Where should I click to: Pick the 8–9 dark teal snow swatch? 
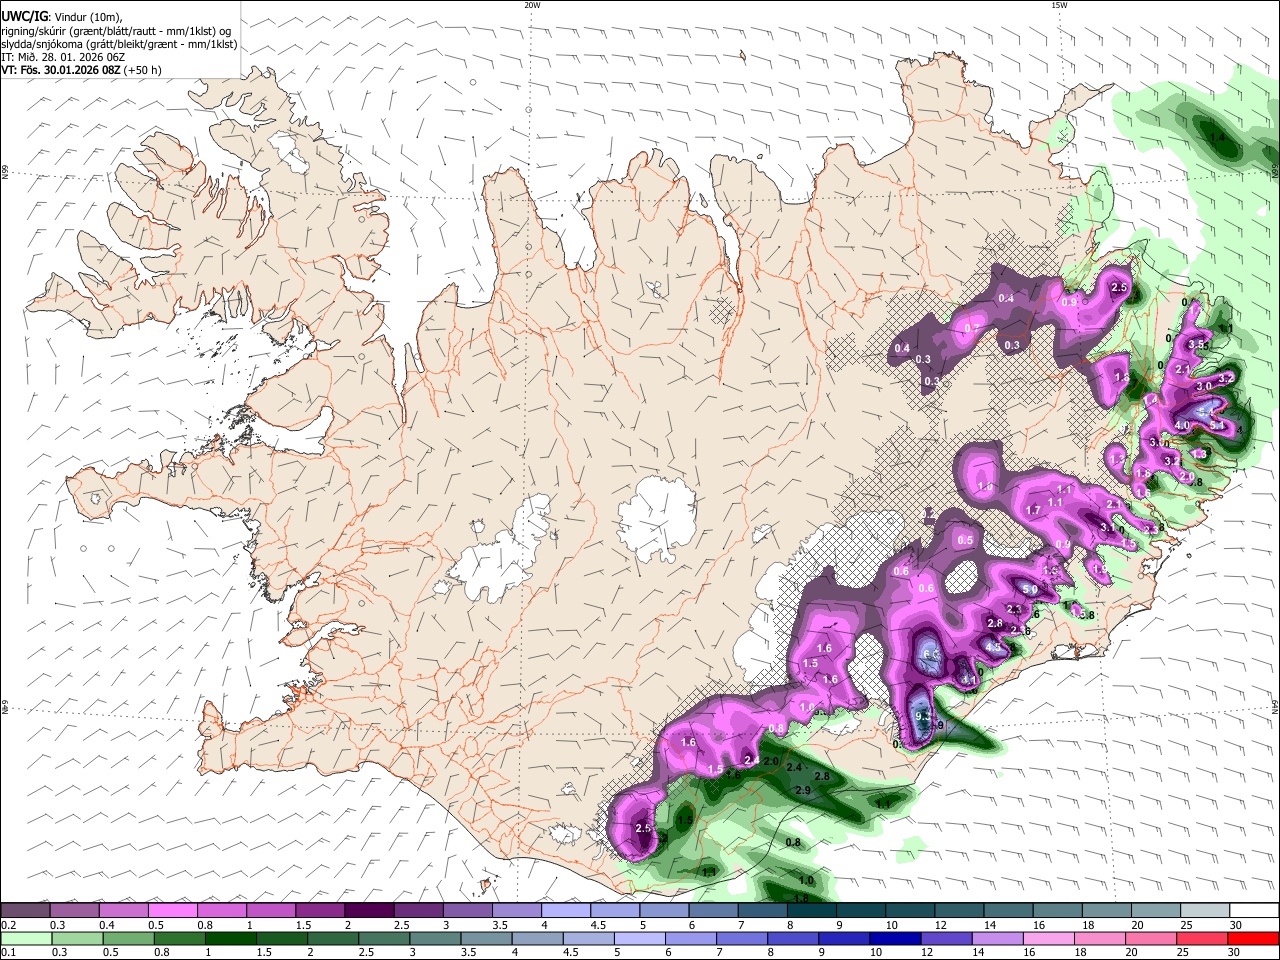pos(810,910)
